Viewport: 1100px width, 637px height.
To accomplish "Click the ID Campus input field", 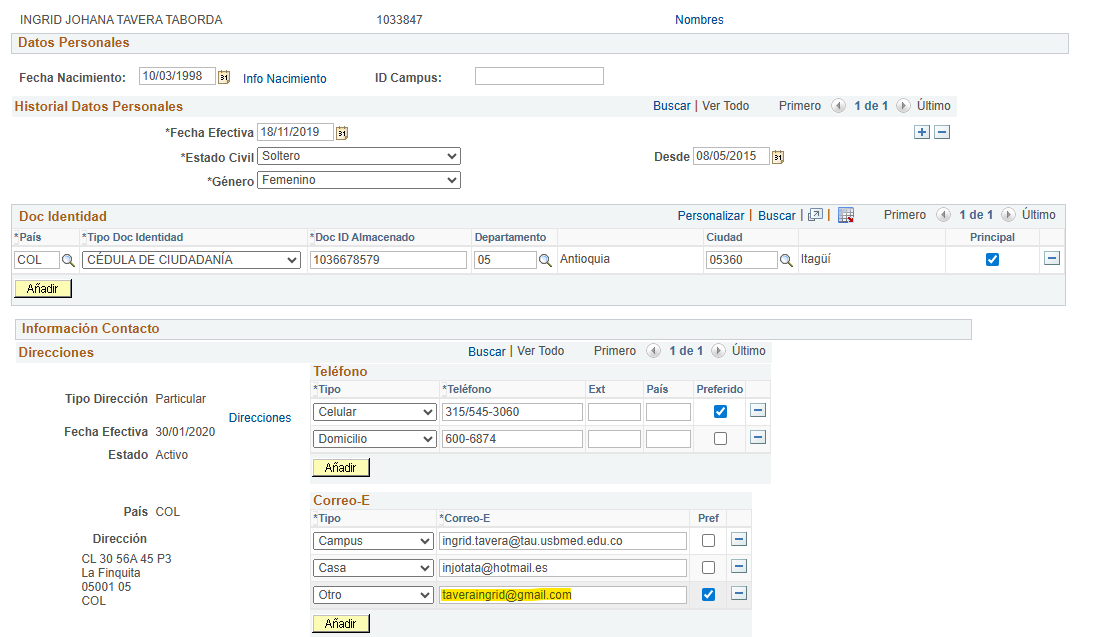I will 539,76.
